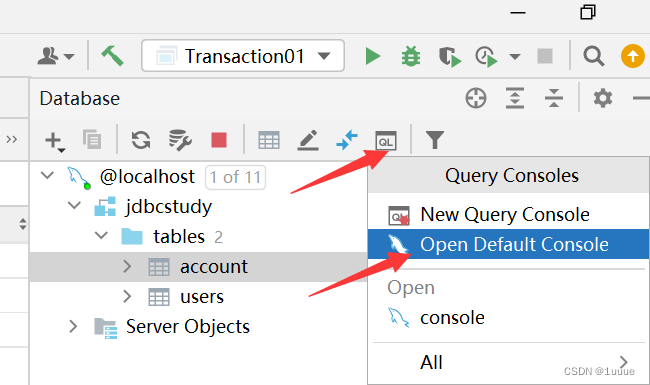Open the All submenu in Query Consoles
650x385 pixels.
point(508,362)
